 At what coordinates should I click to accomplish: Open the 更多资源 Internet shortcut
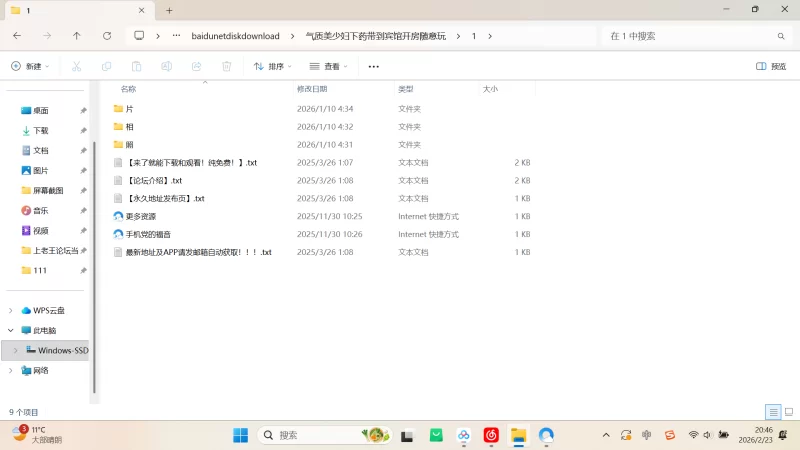coord(141,216)
